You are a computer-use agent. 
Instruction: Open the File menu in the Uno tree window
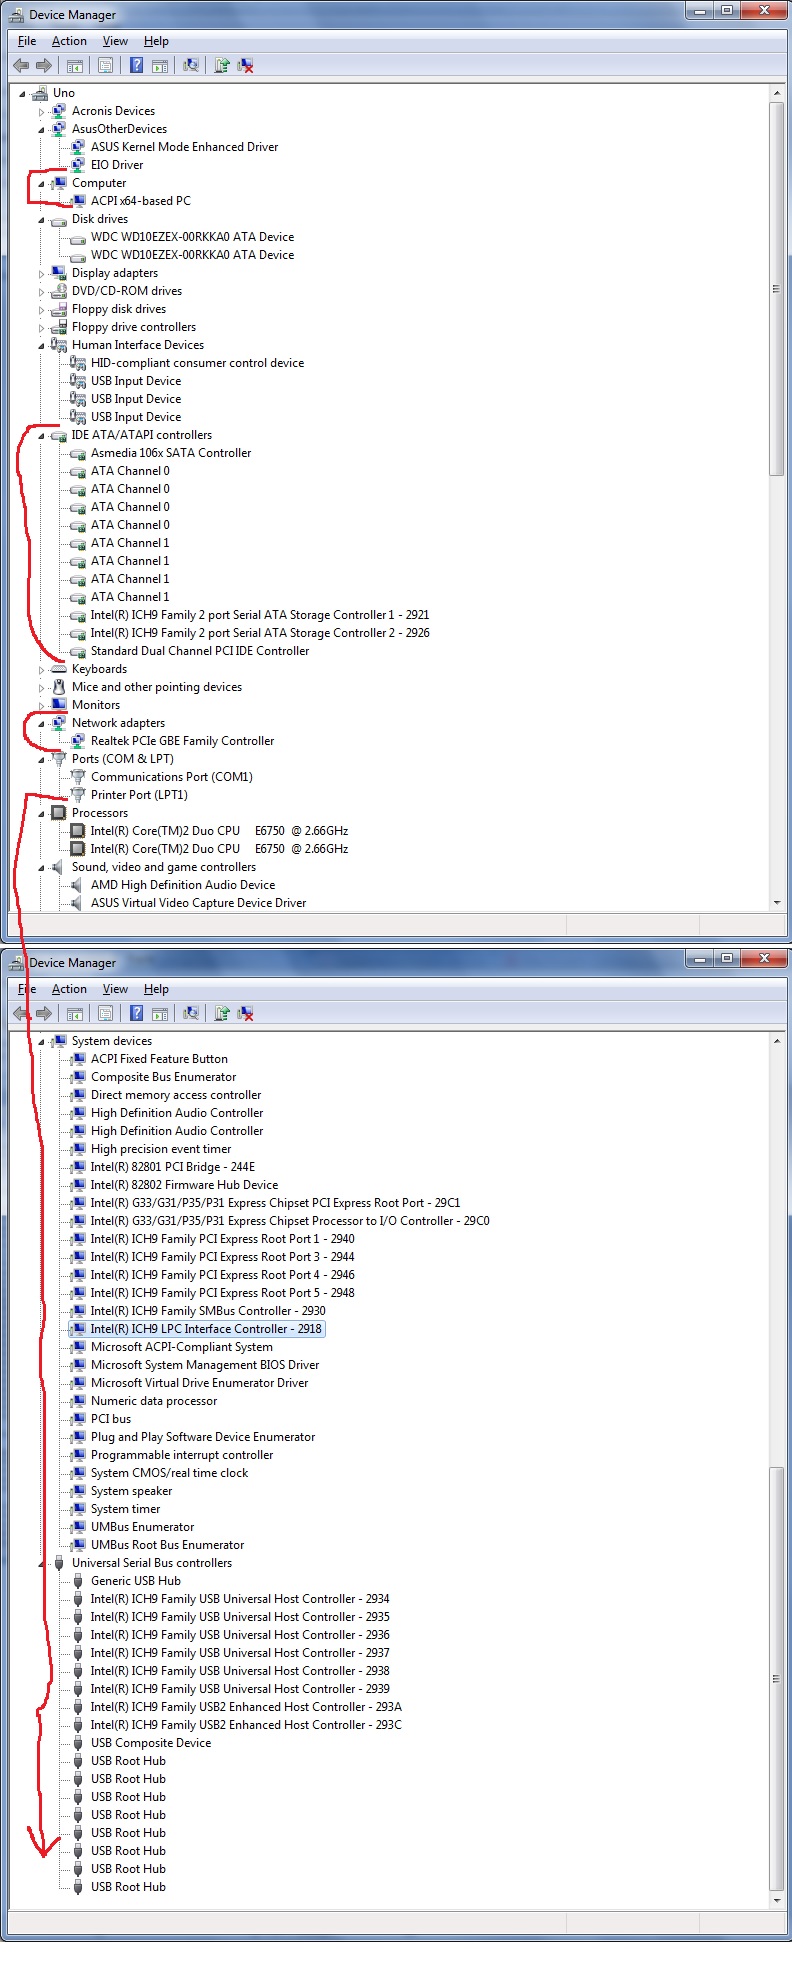[x=27, y=41]
